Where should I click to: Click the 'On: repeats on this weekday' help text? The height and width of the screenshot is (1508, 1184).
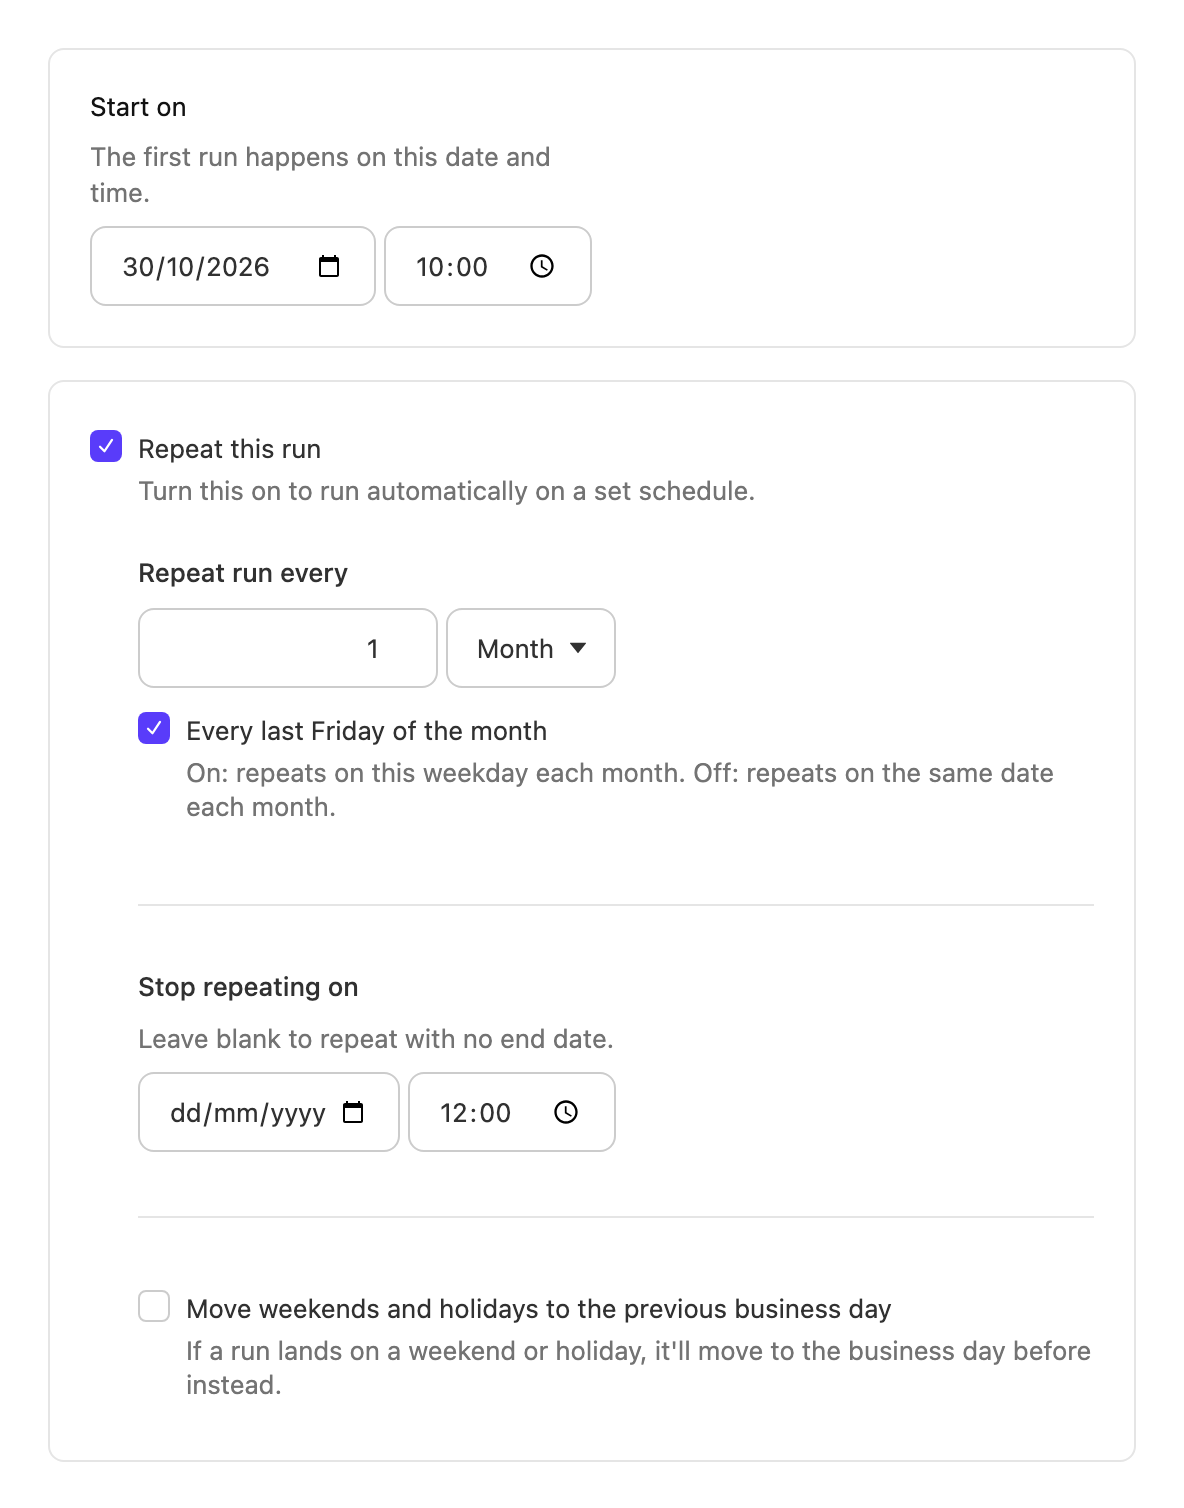tap(620, 790)
